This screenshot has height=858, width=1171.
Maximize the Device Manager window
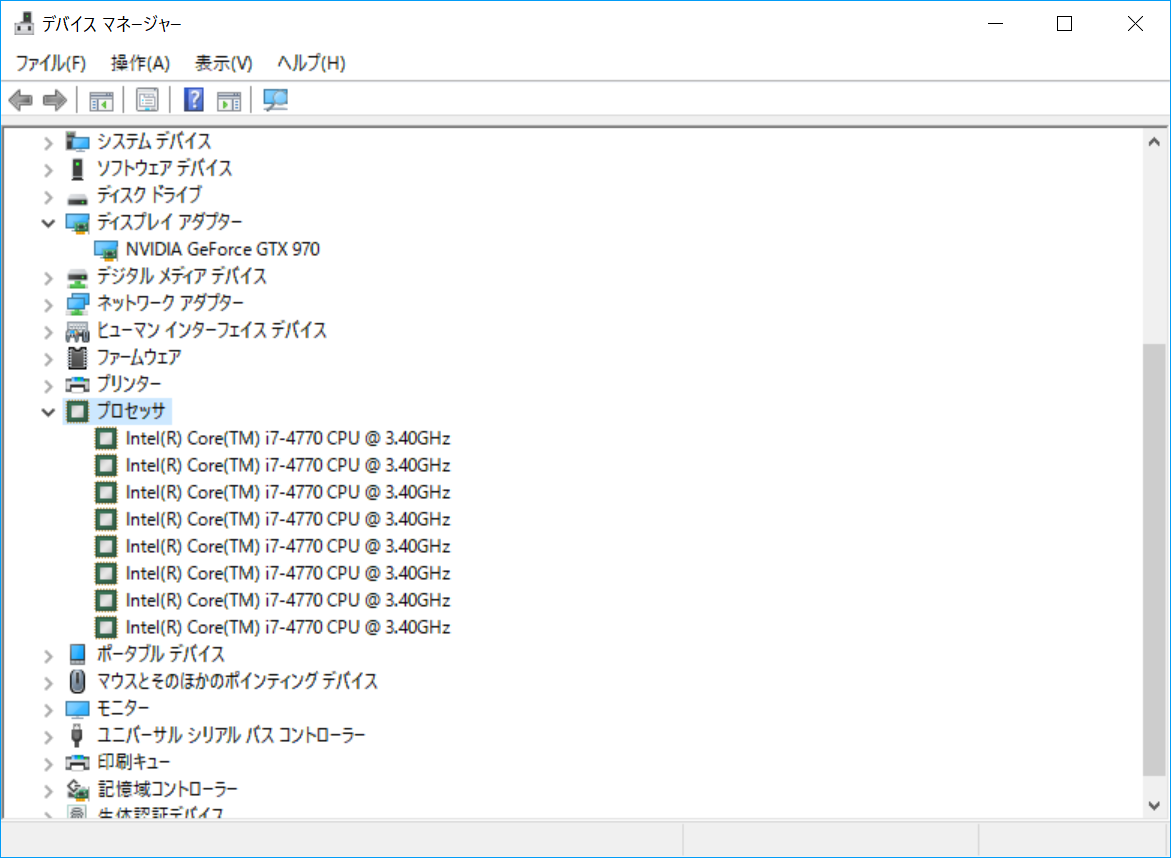point(1064,24)
